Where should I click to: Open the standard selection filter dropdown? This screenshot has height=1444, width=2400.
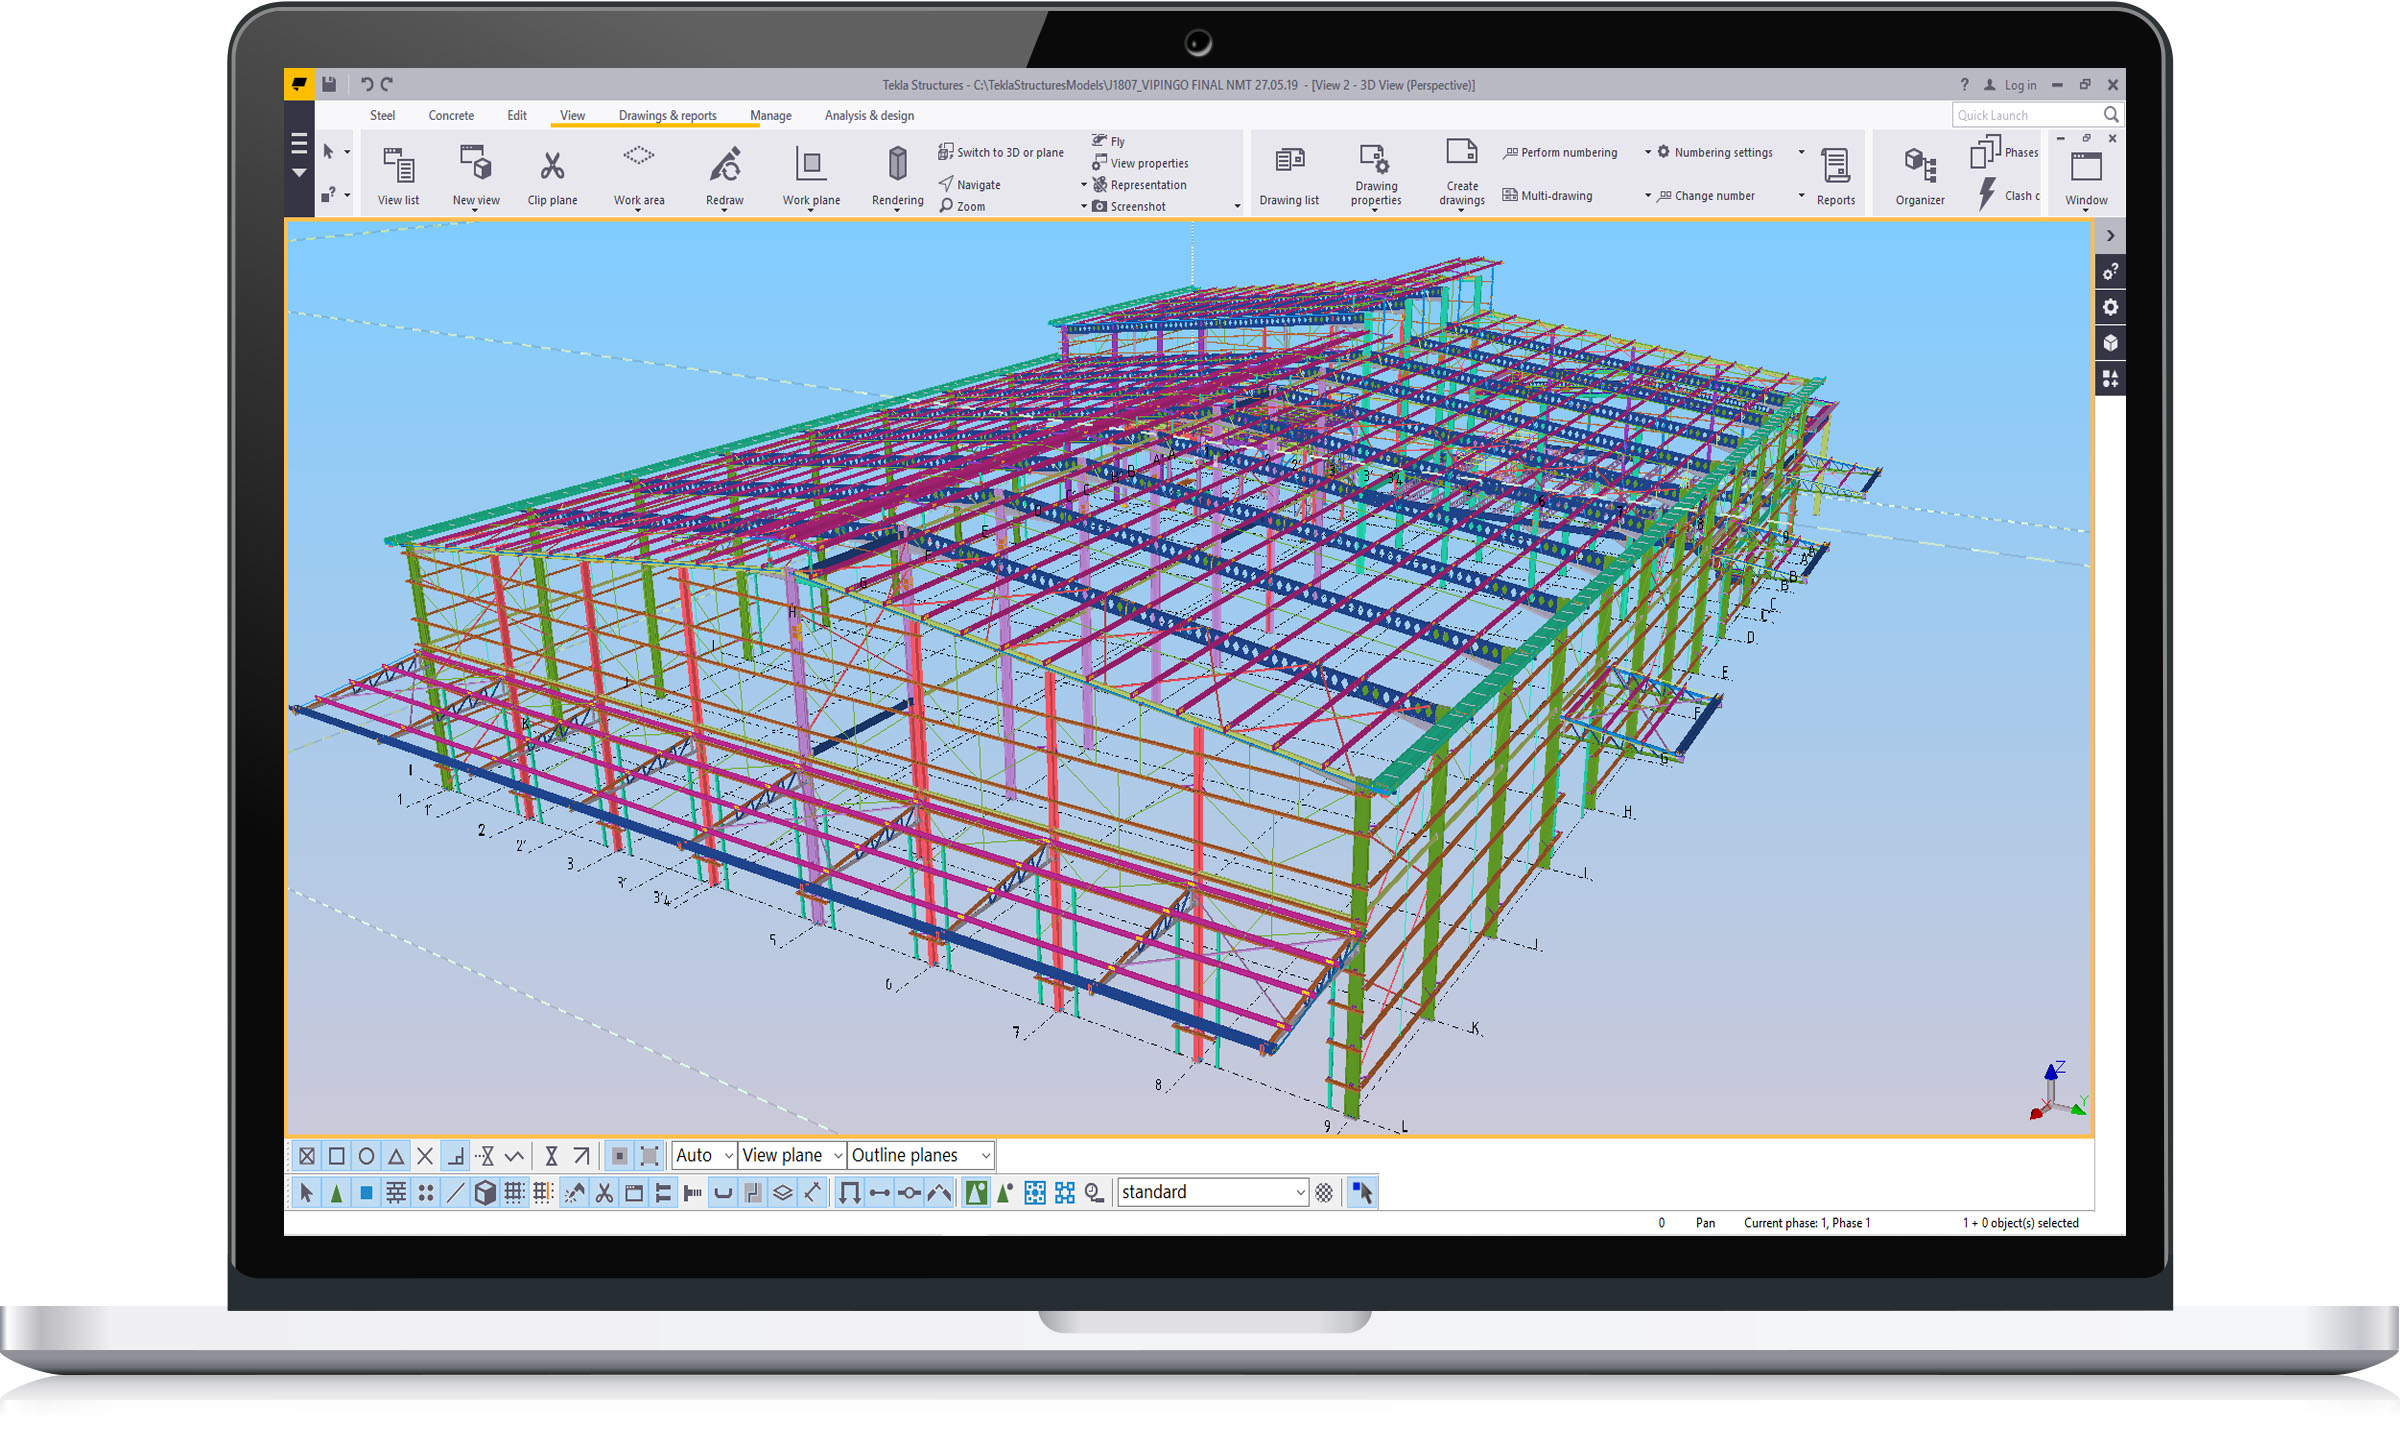pyautogui.click(x=1299, y=1192)
